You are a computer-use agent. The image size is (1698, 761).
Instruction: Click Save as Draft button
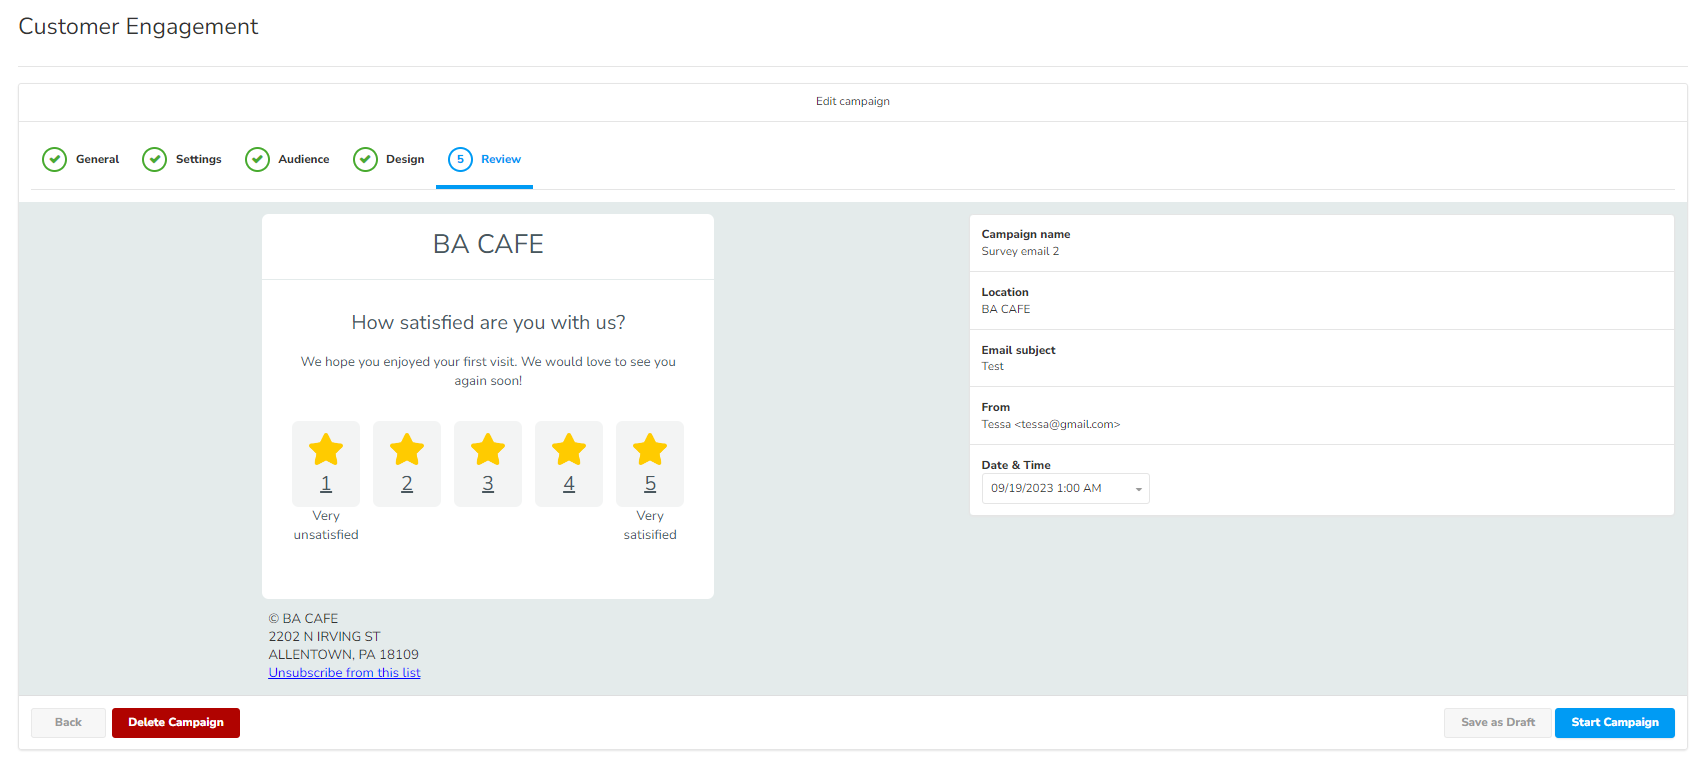pos(1497,723)
